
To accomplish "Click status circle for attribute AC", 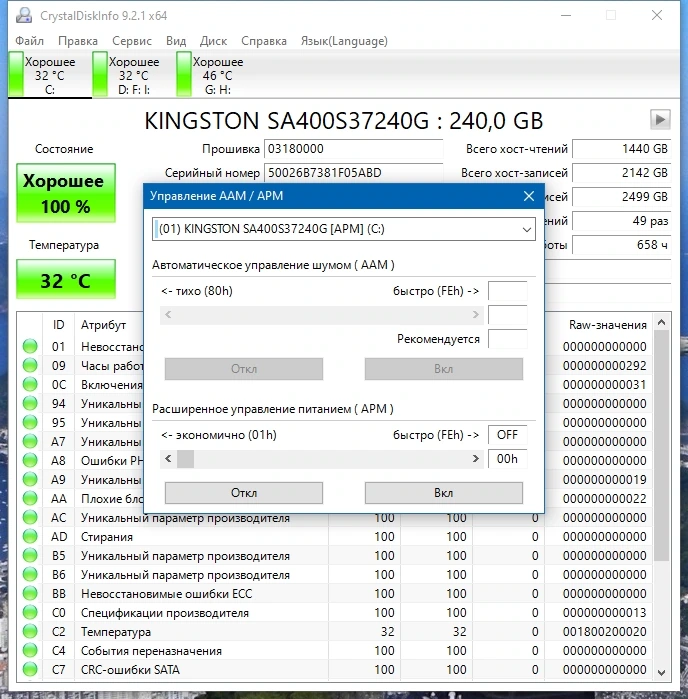I will 30,518.
